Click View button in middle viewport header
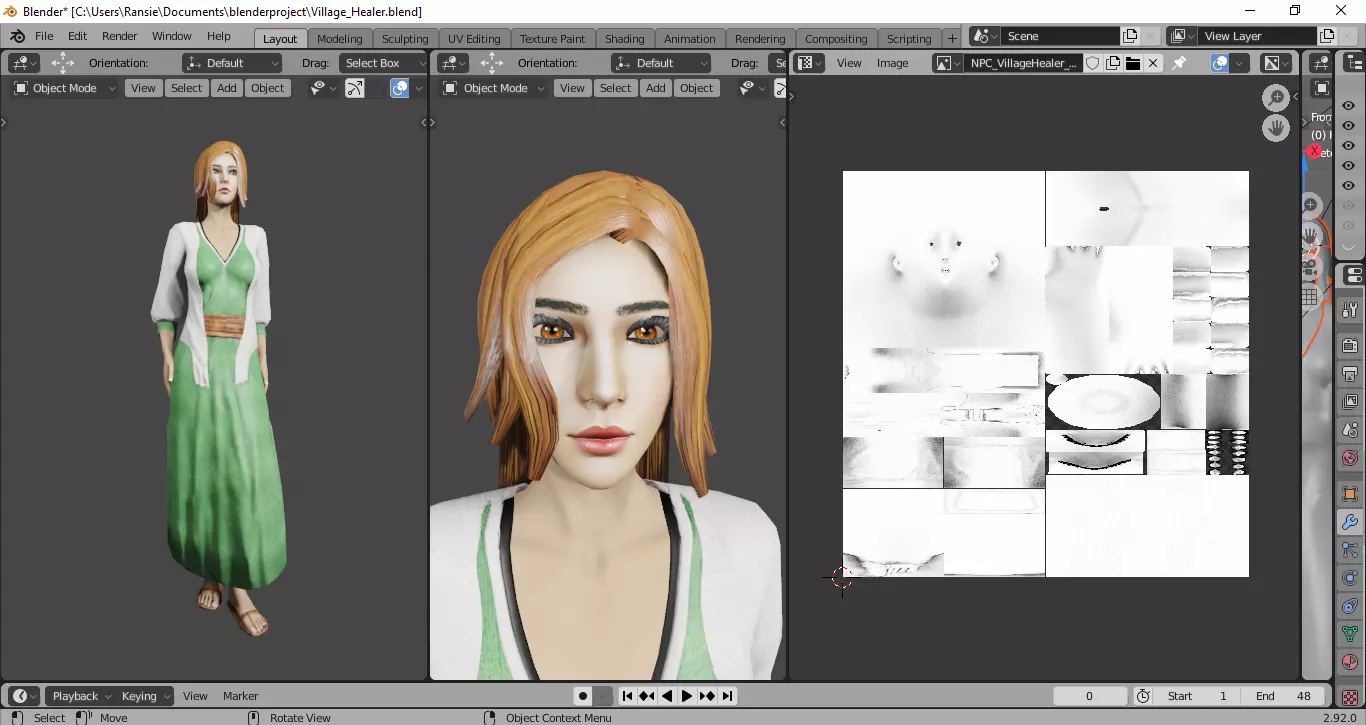 click(x=572, y=88)
